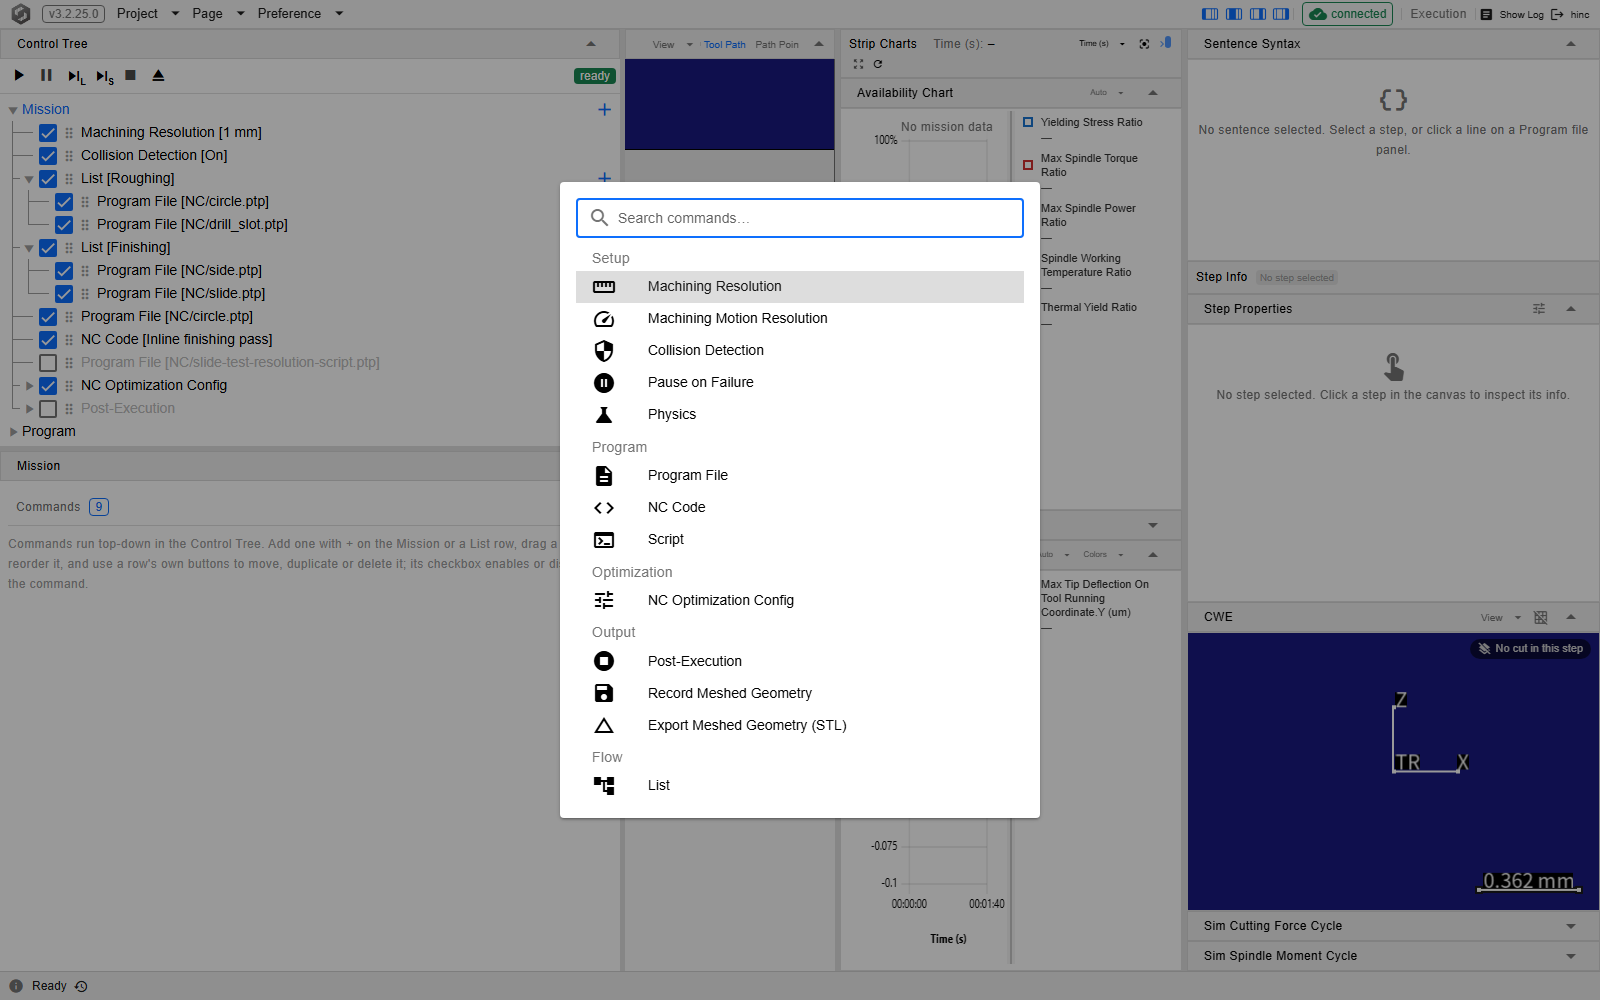
Task: Click Yielding Stress Ratio legend swatch
Action: pos(1028,123)
